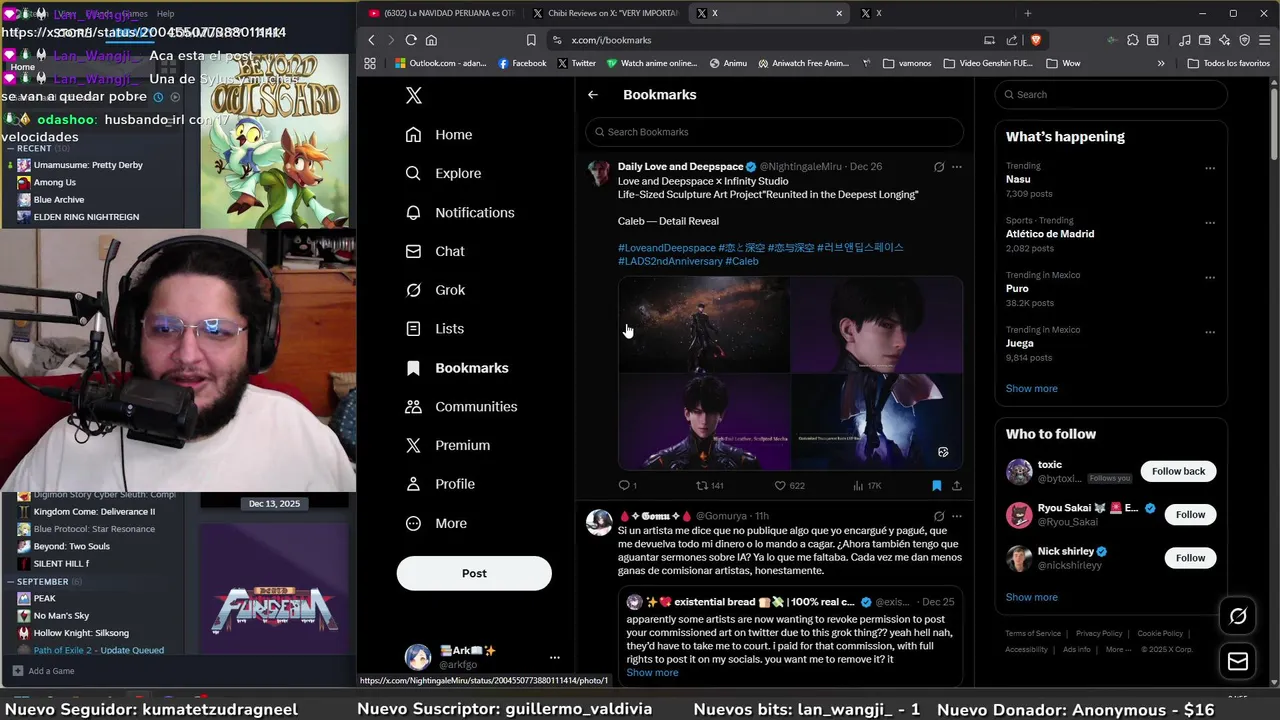Click Follow back for toxic
The height and width of the screenshot is (720, 1280).
pos(1178,471)
